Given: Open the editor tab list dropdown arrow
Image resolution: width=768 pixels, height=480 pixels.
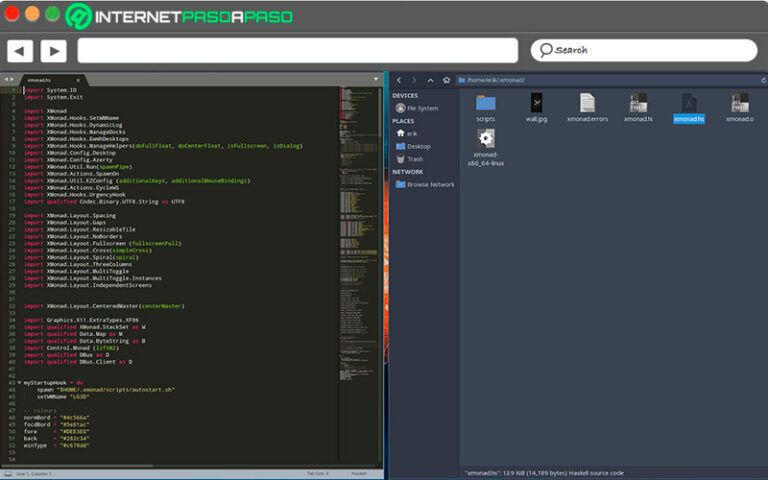Looking at the screenshot, I should coord(377,78).
